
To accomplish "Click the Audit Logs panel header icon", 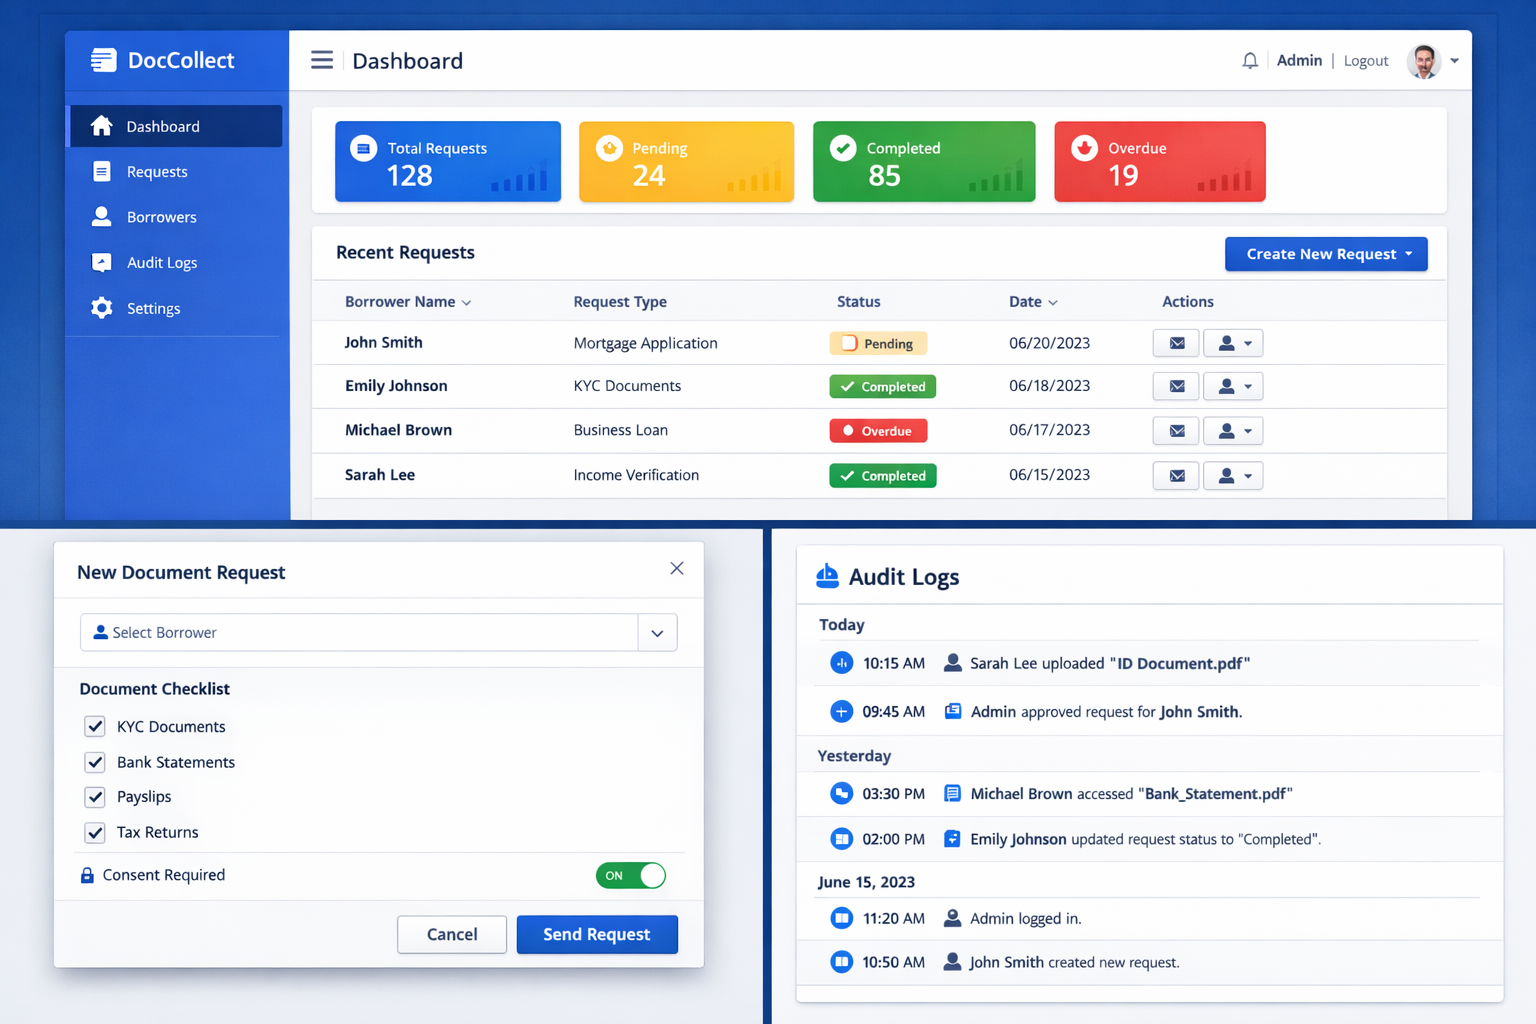I will click(x=827, y=576).
